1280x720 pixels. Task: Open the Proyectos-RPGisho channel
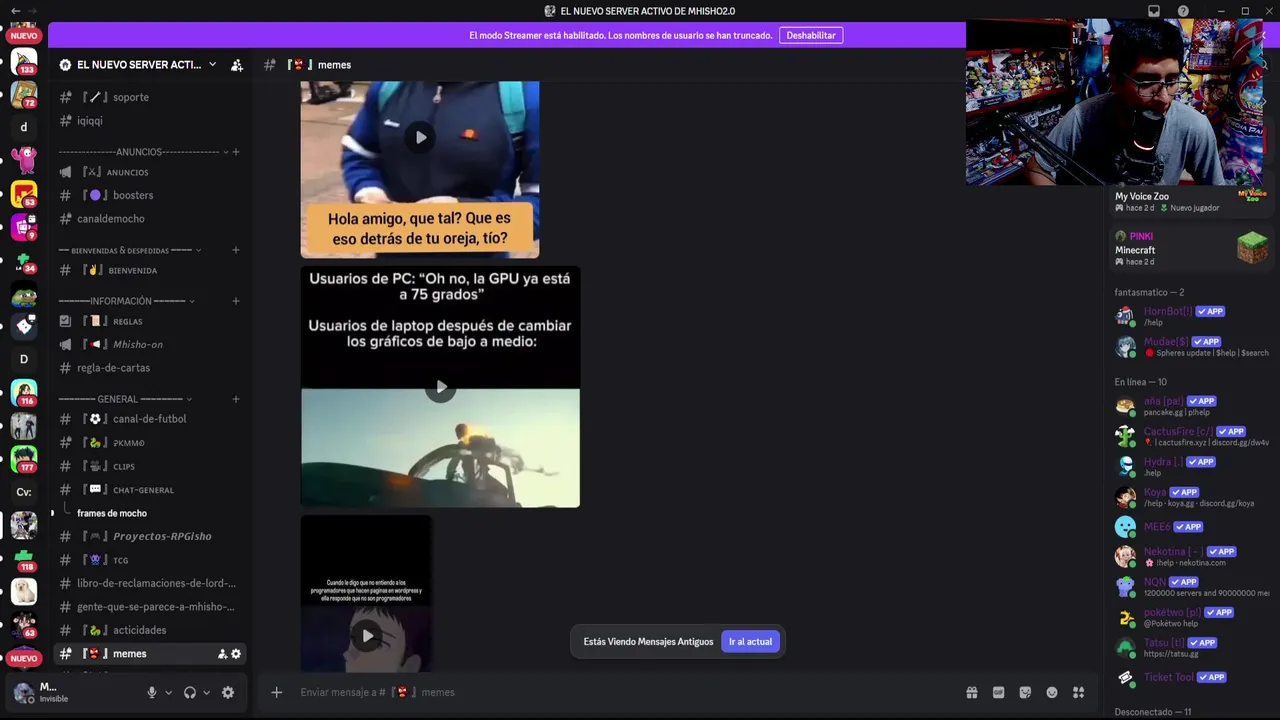[x=149, y=536]
